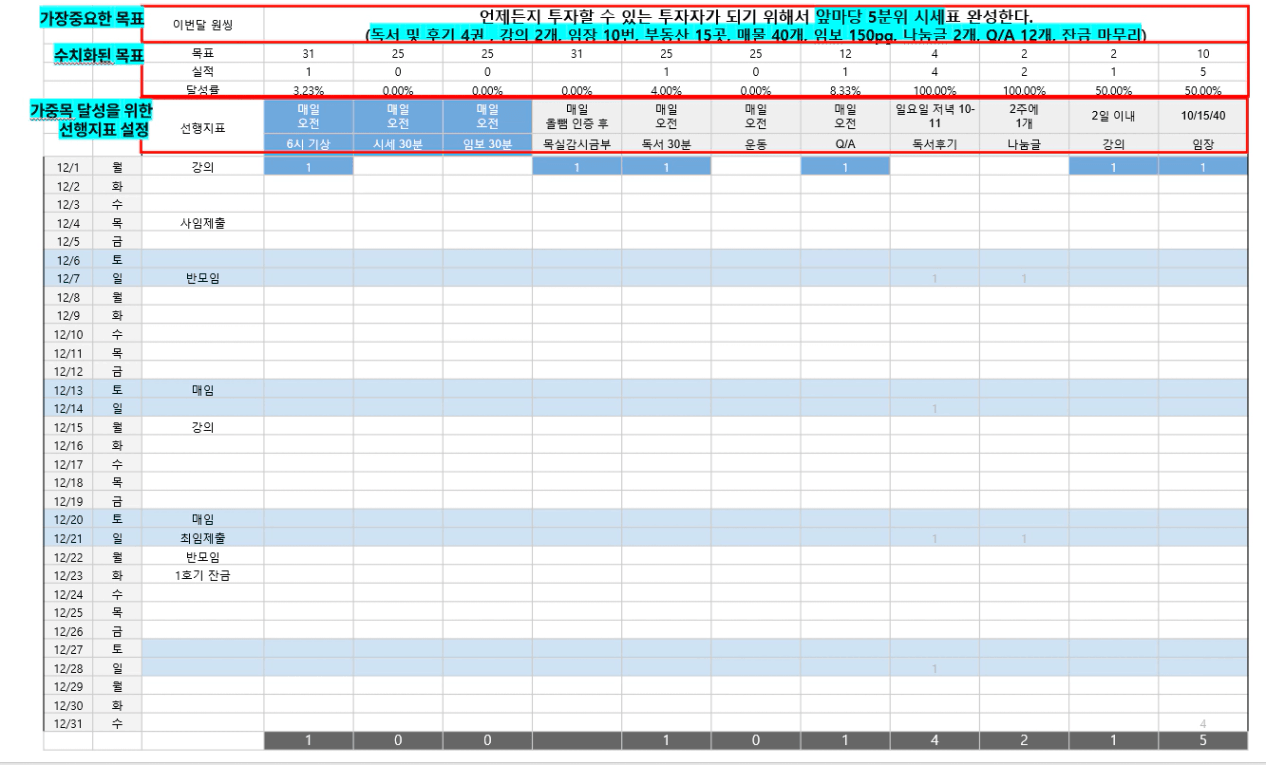Click the '임장' column header

[1203, 144]
